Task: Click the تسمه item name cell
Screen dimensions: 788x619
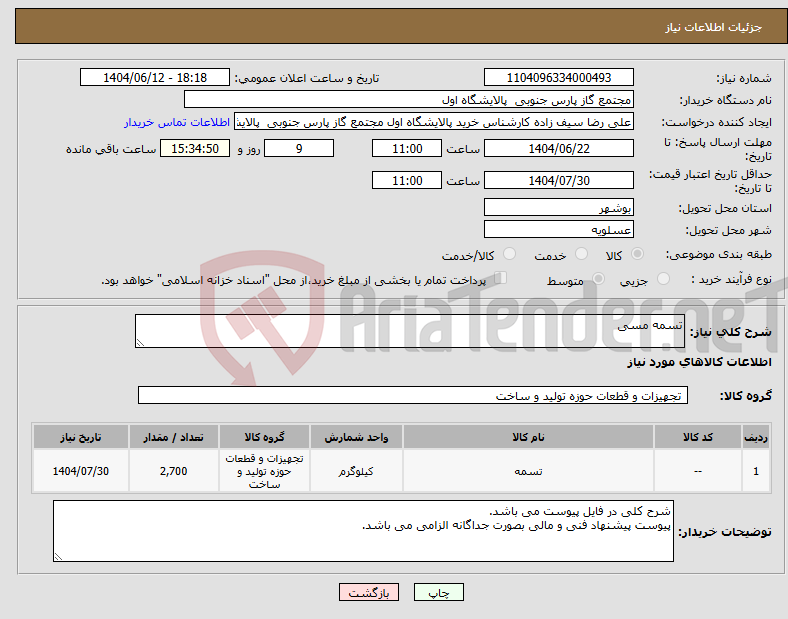Action: [x=528, y=471]
